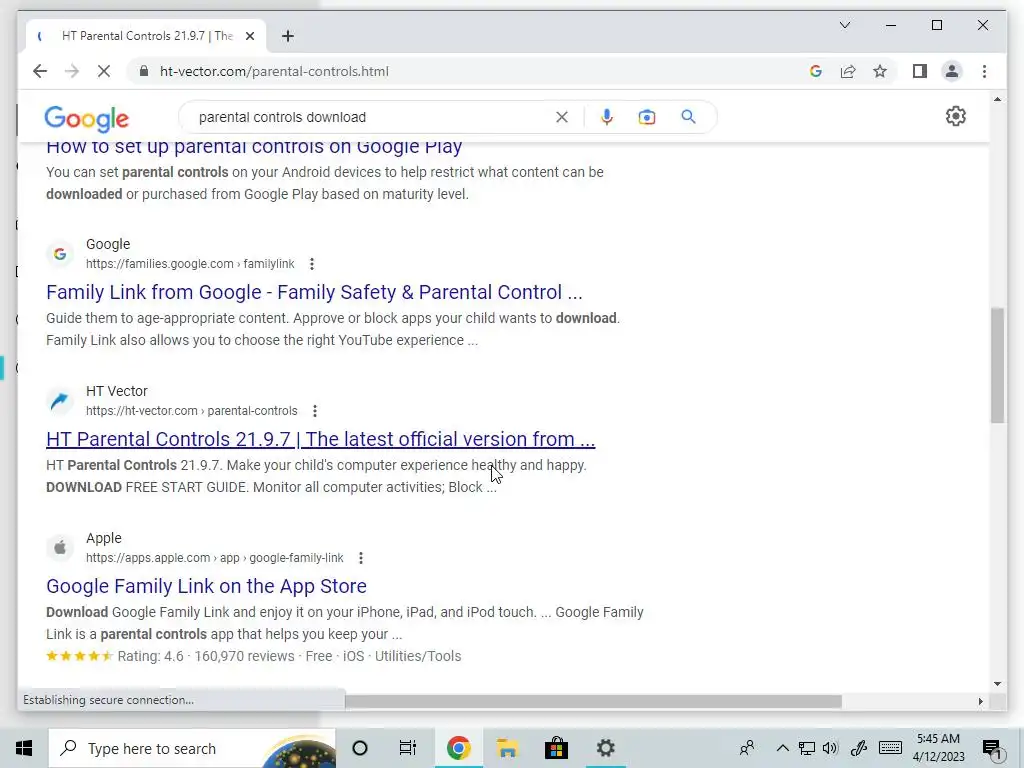
Task: Click the forward navigation arrow
Action: pyautogui.click(x=72, y=71)
